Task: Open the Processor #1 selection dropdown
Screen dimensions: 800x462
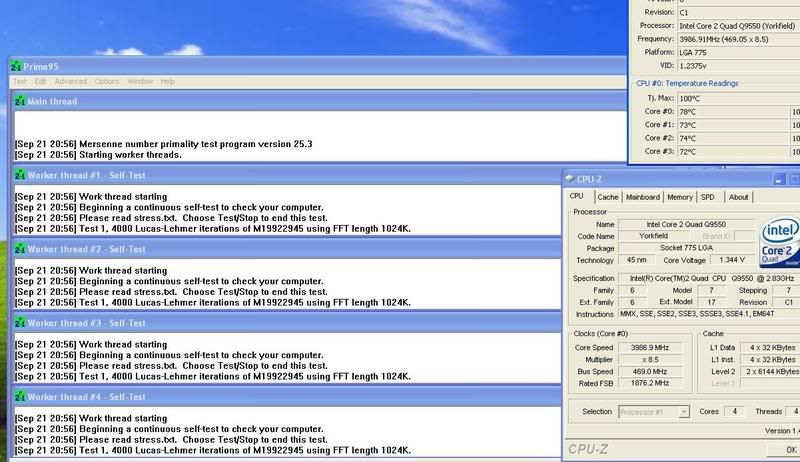Action: coord(684,412)
